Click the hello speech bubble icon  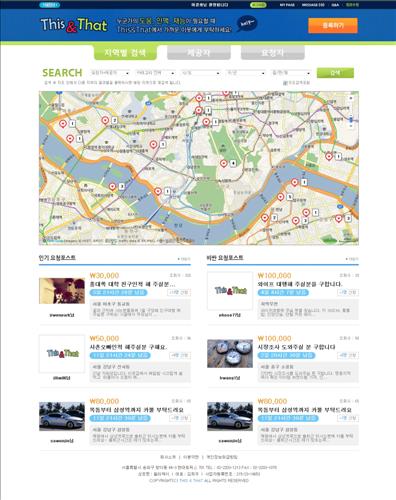(247, 24)
